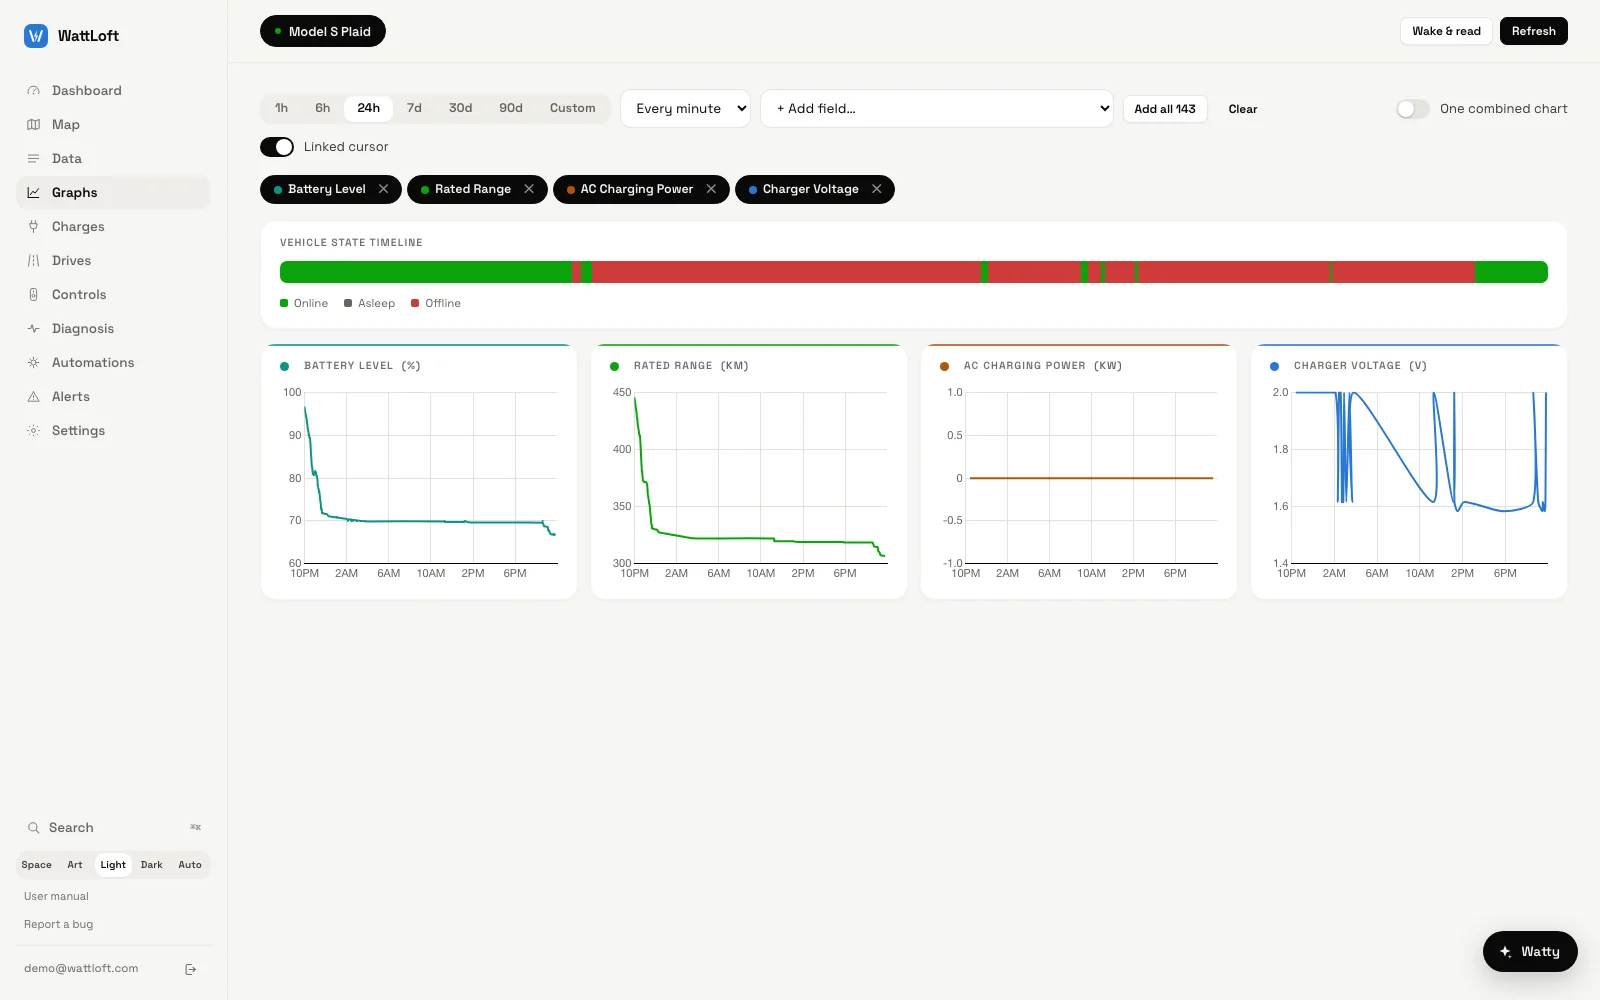Select the 1h time range
Screen dimensions: 1600x1000
click(282, 108)
